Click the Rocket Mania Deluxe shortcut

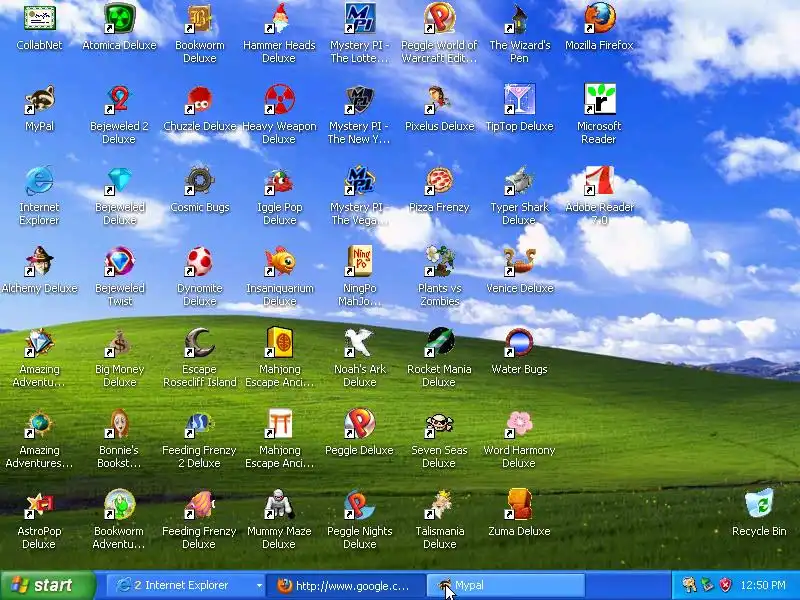439,343
